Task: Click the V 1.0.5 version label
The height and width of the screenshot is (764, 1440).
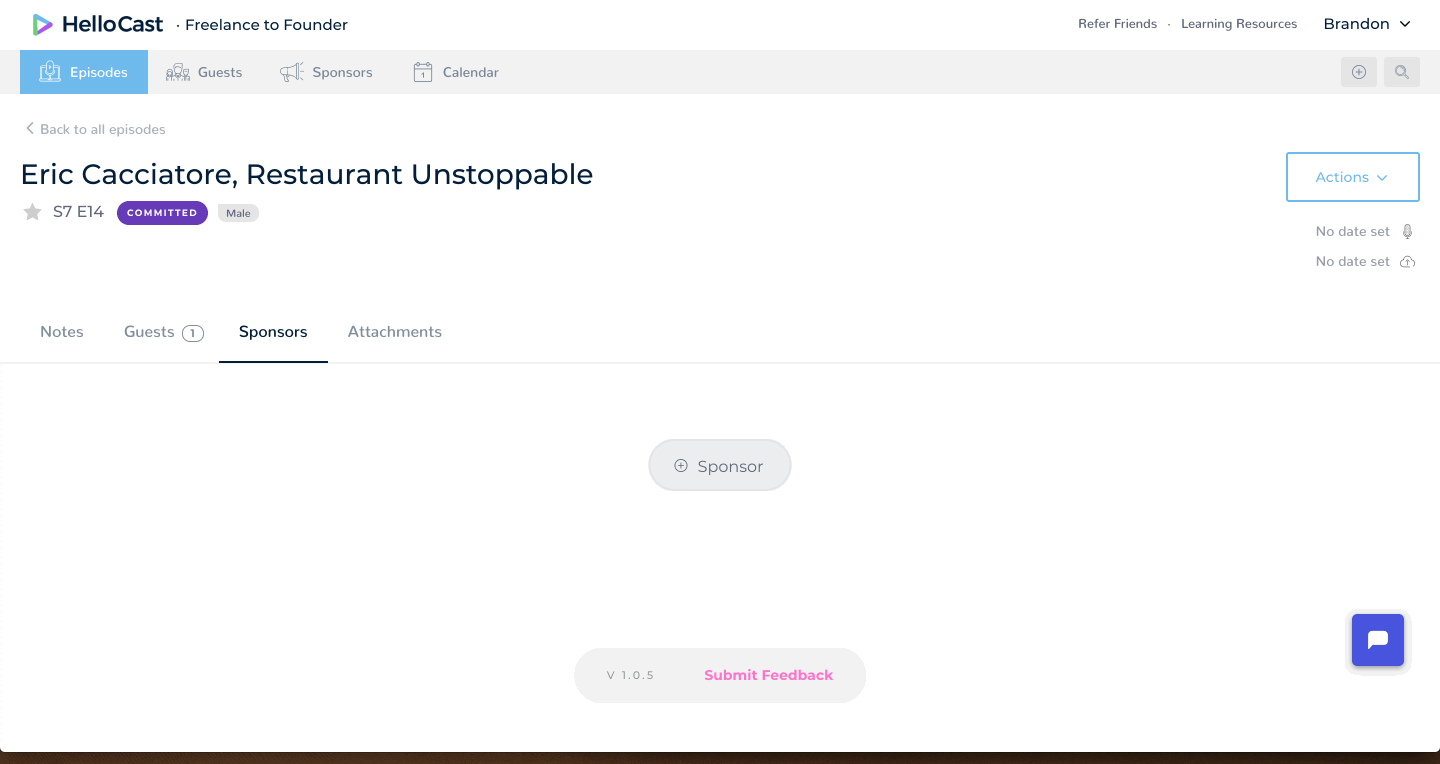Action: click(630, 675)
